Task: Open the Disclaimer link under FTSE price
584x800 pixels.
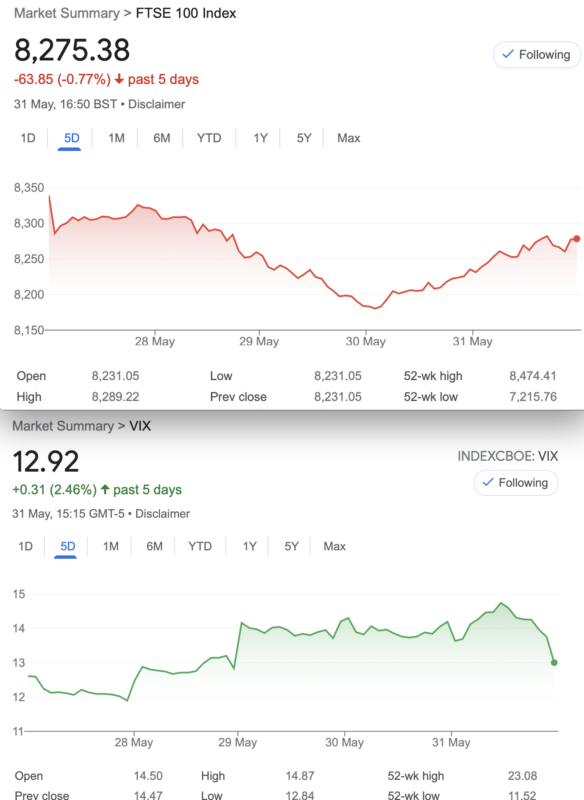Action: pyautogui.click(x=156, y=105)
